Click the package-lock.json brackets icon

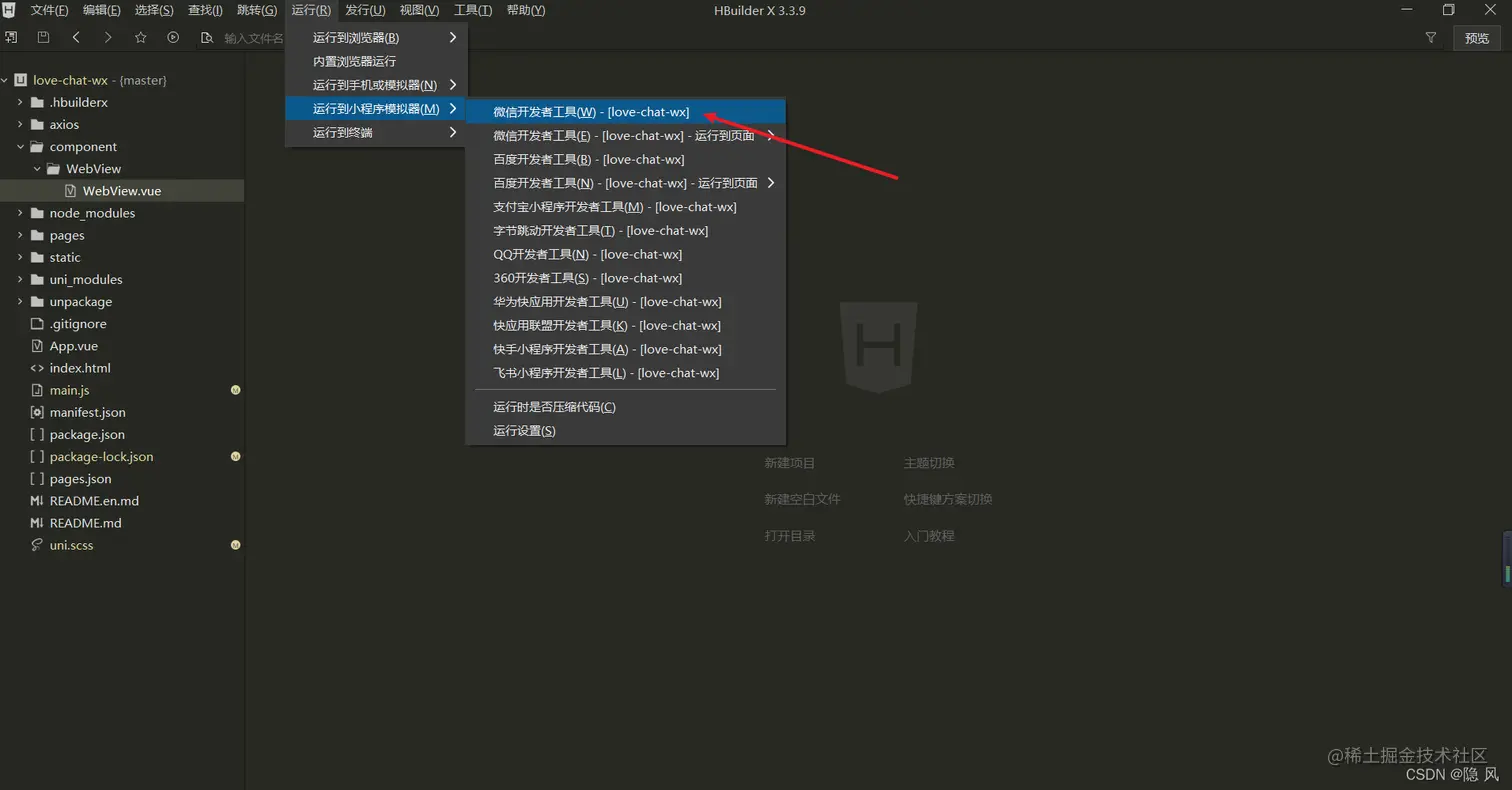(x=37, y=456)
